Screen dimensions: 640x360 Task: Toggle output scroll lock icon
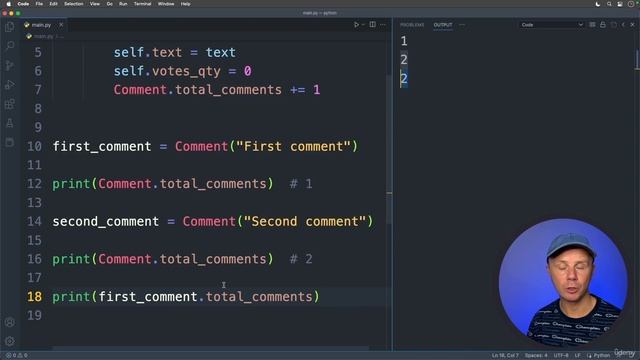(603, 25)
